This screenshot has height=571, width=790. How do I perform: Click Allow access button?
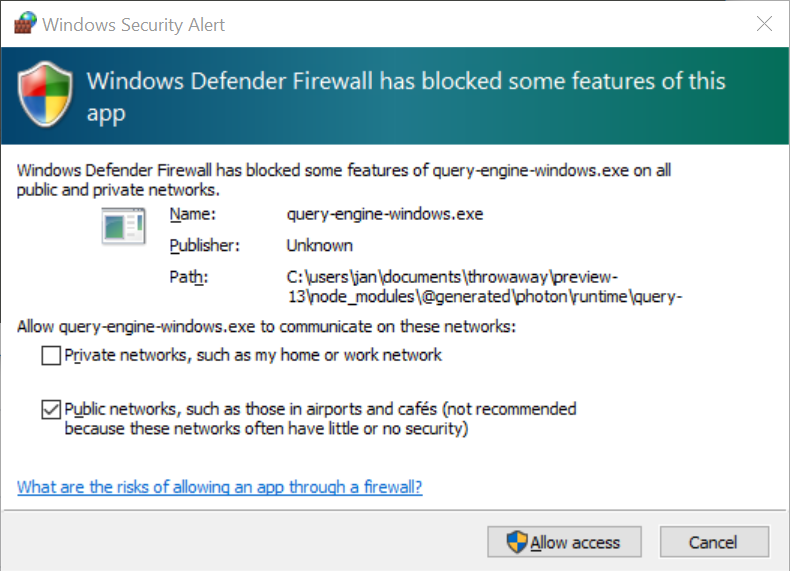[x=564, y=542]
